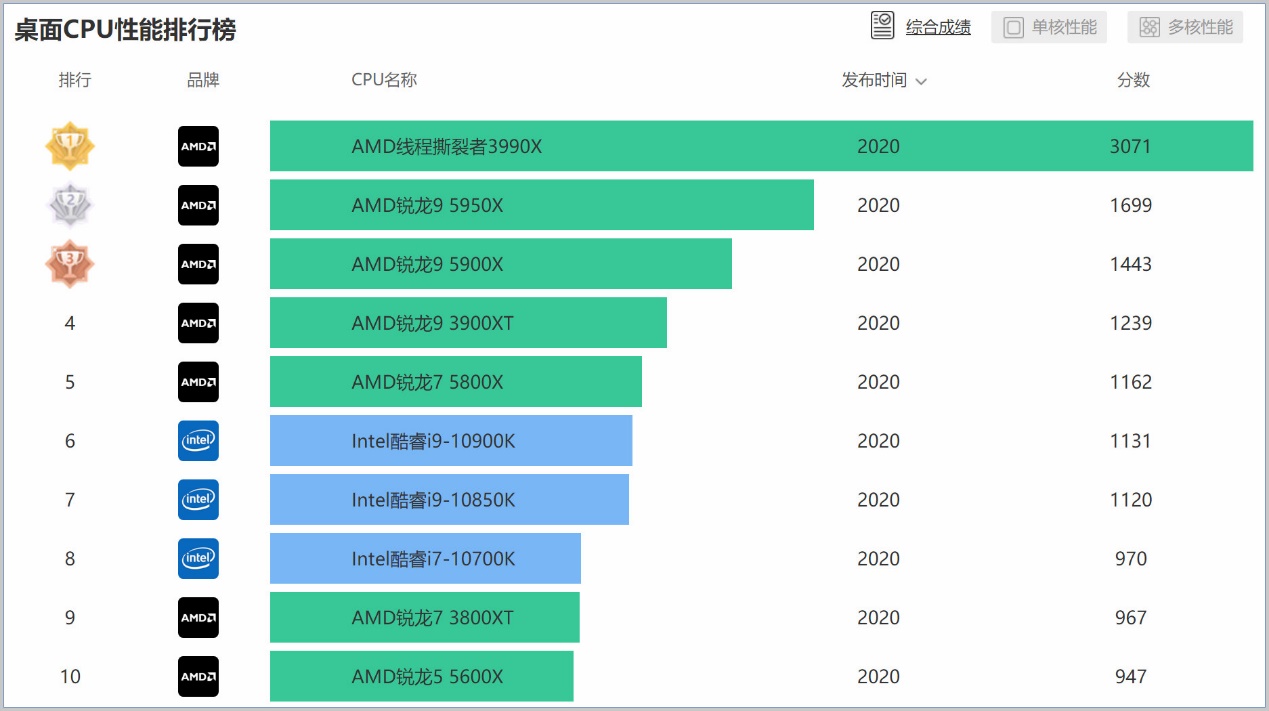The width and height of the screenshot is (1269, 711).
Task: Click the Intel logo beside 酷睿i7-10700K
Action: coord(197,559)
